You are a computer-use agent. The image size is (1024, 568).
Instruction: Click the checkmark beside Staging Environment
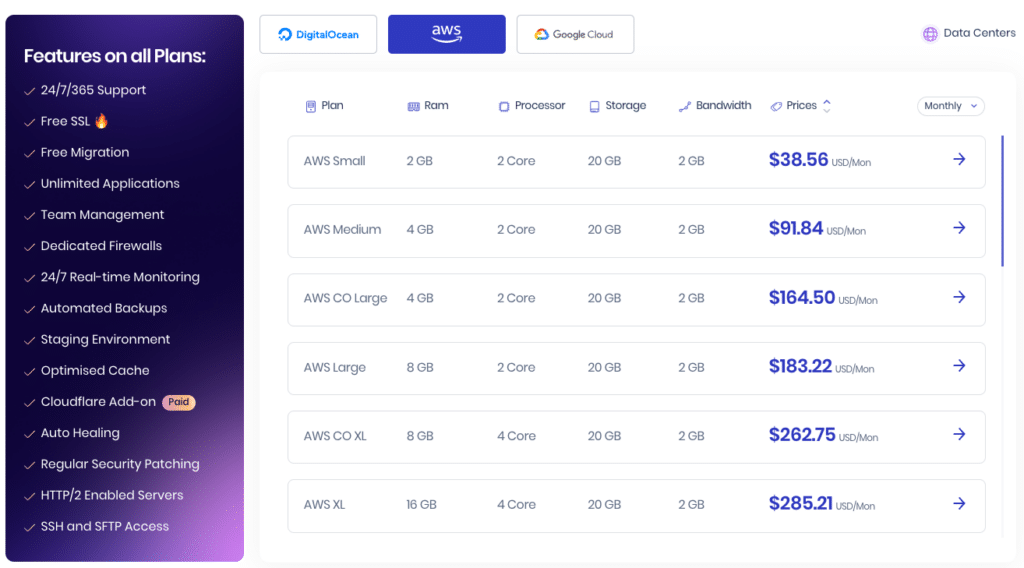click(x=29, y=341)
